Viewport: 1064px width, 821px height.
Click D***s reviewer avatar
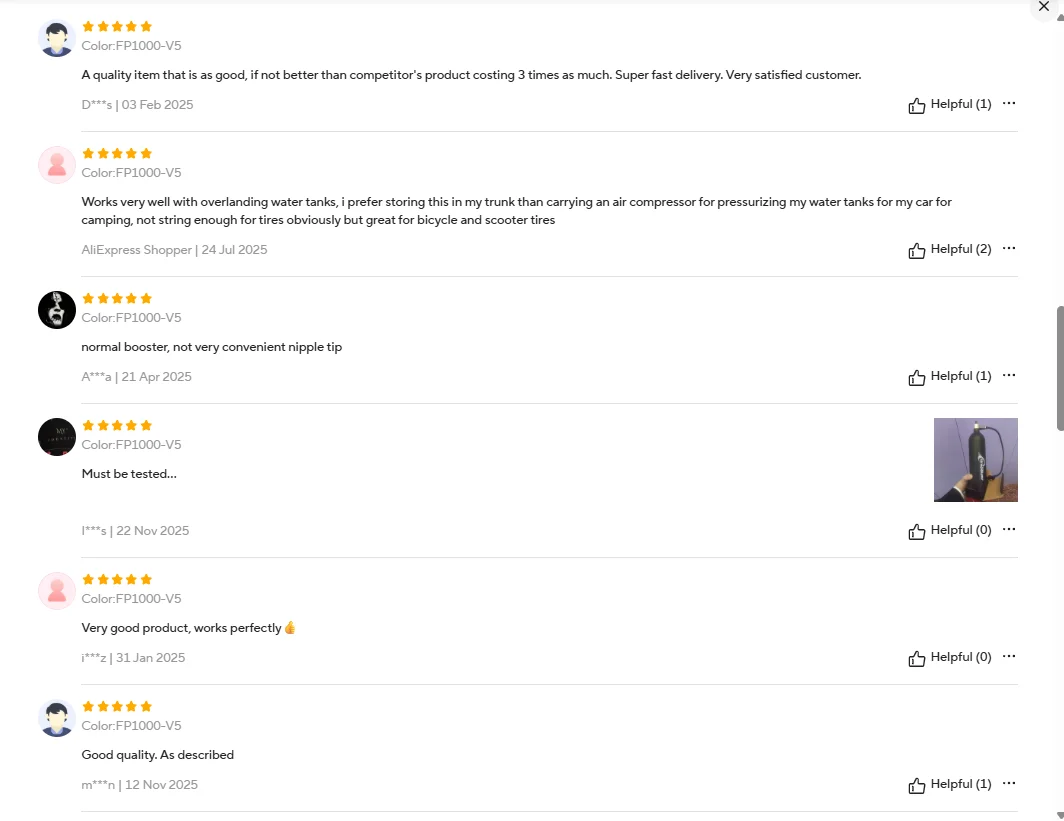coord(56,38)
